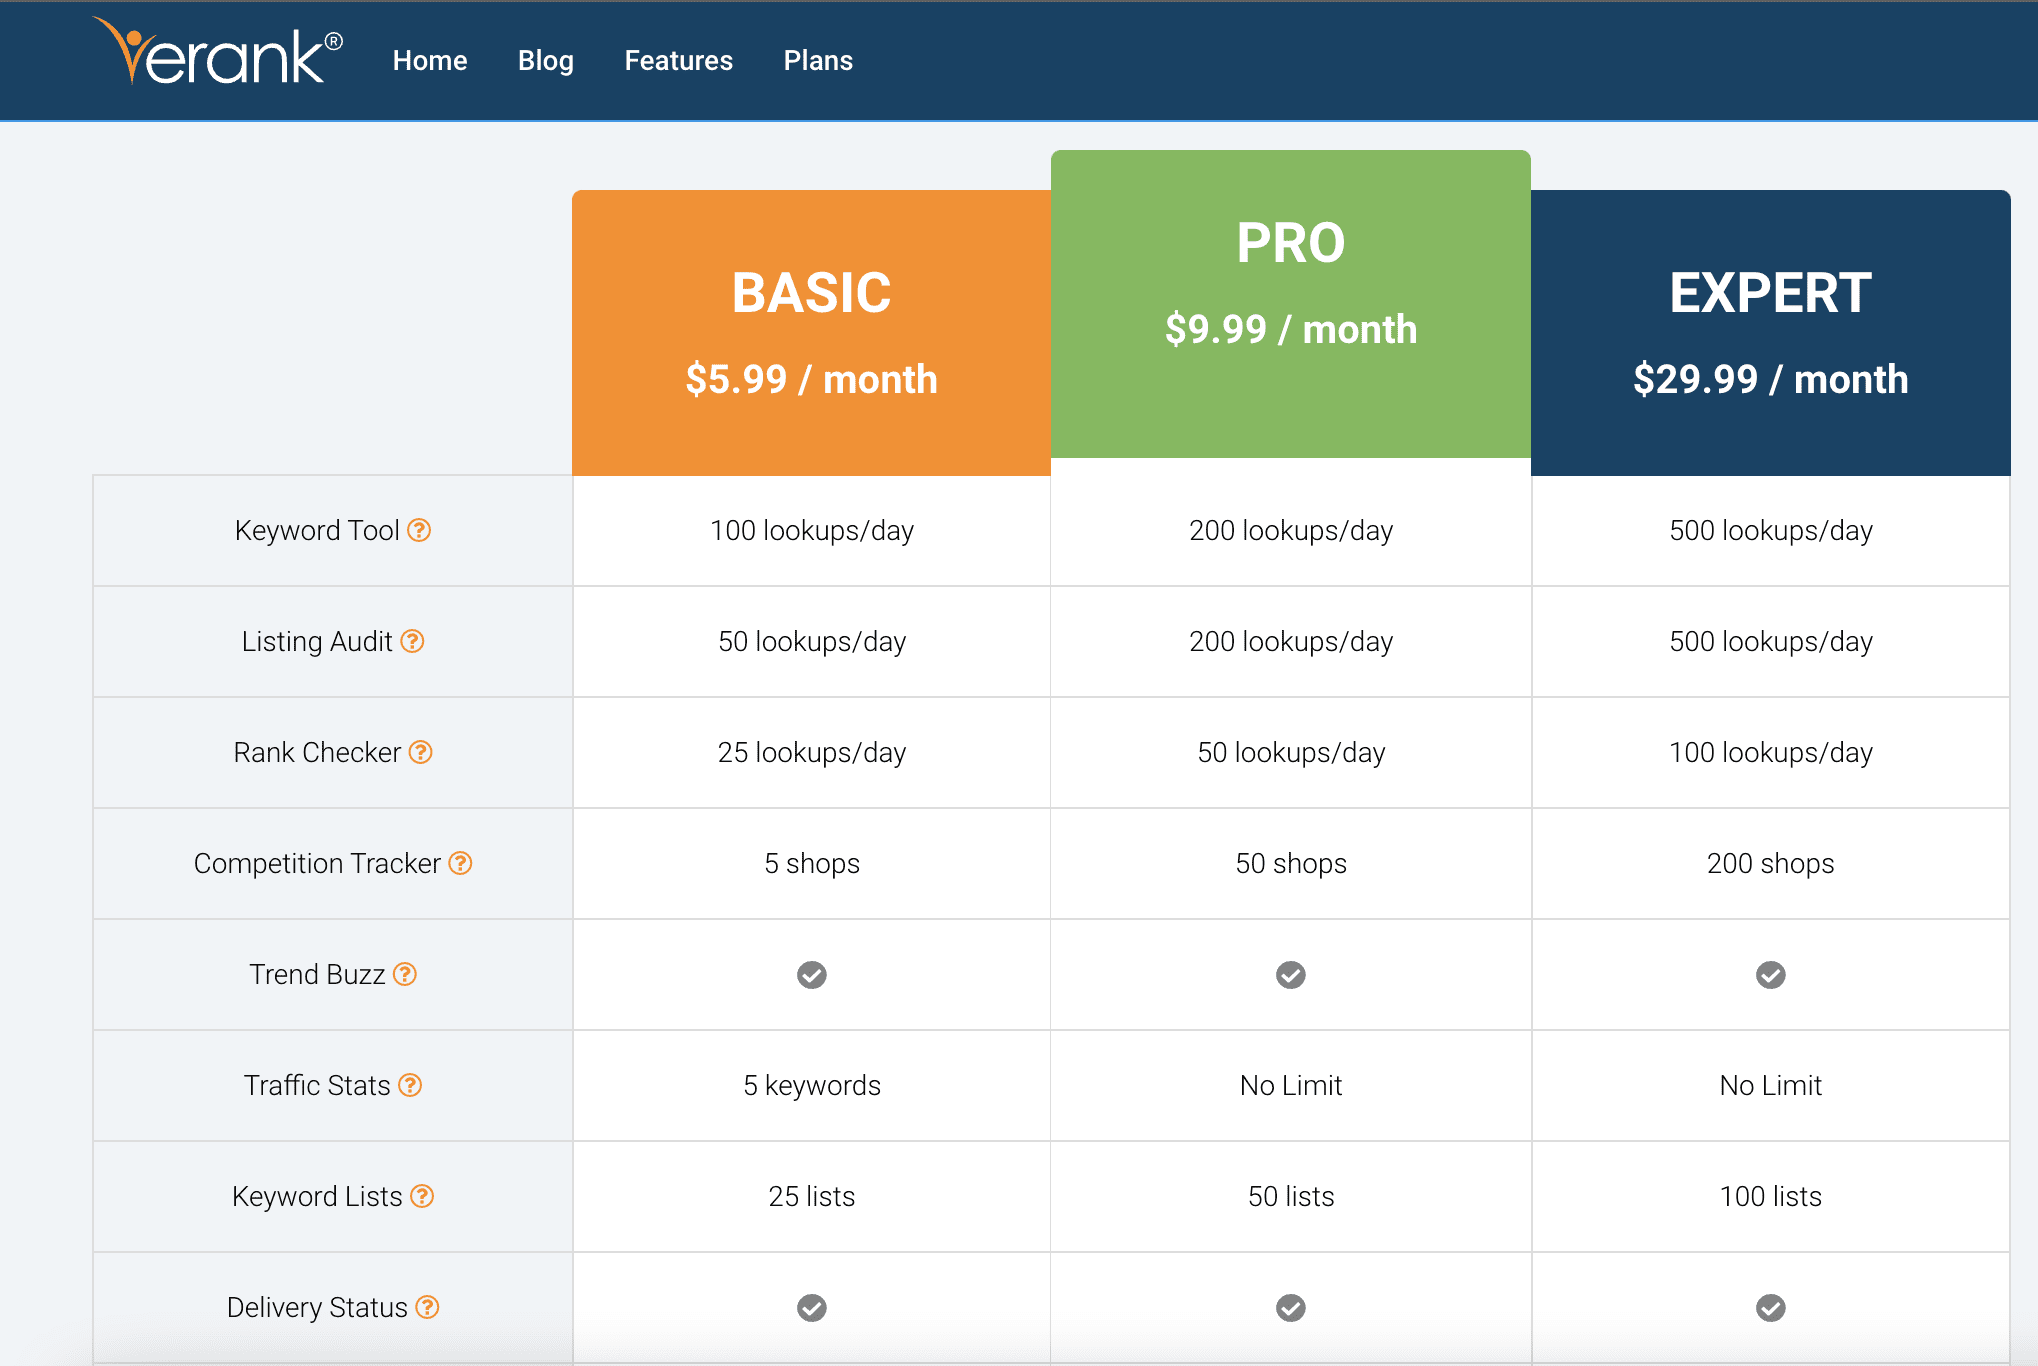Click the Competition Tracker row label

coord(317,863)
